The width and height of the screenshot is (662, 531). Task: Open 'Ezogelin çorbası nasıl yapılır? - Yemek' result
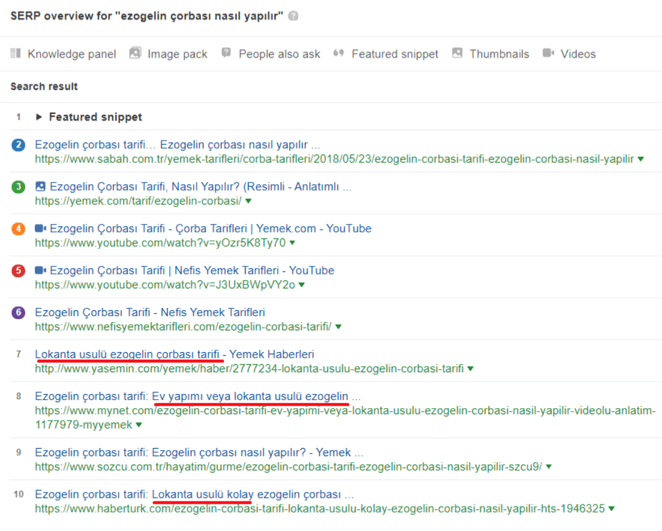[199, 452]
